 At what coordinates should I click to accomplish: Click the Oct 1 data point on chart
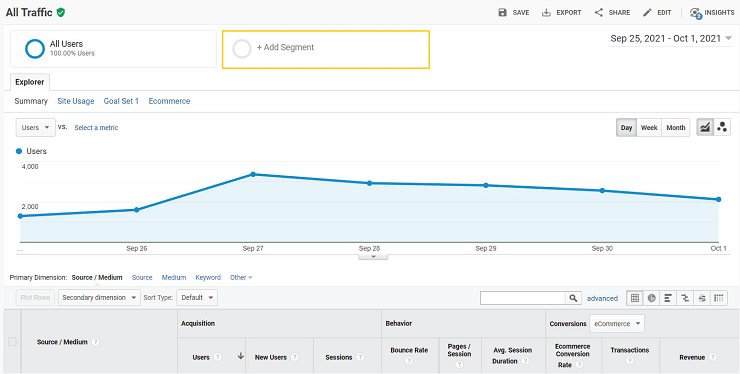pos(718,199)
